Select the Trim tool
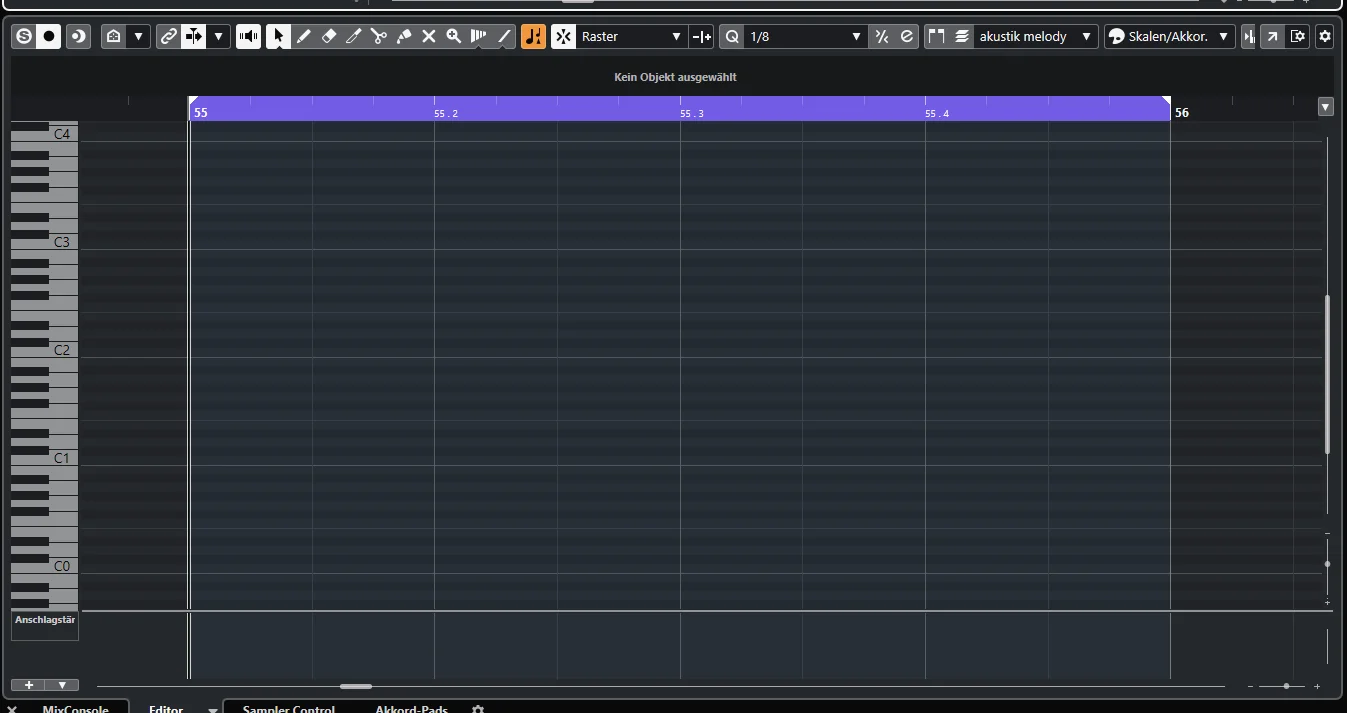Image resolution: width=1347 pixels, height=713 pixels. (353, 37)
